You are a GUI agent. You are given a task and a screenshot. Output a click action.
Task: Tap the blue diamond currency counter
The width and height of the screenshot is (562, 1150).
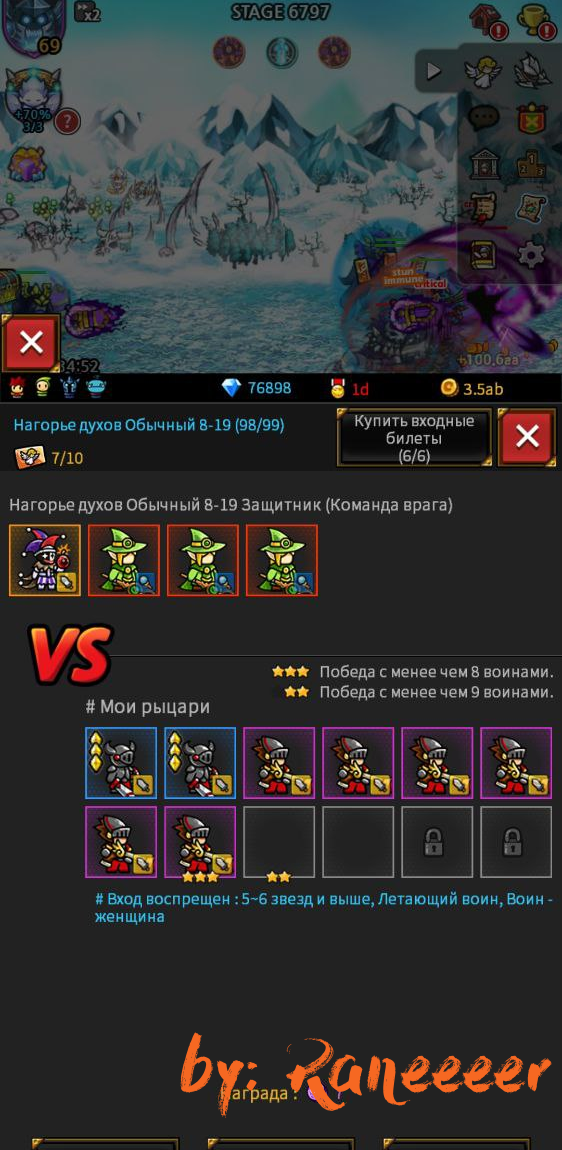pos(257,388)
